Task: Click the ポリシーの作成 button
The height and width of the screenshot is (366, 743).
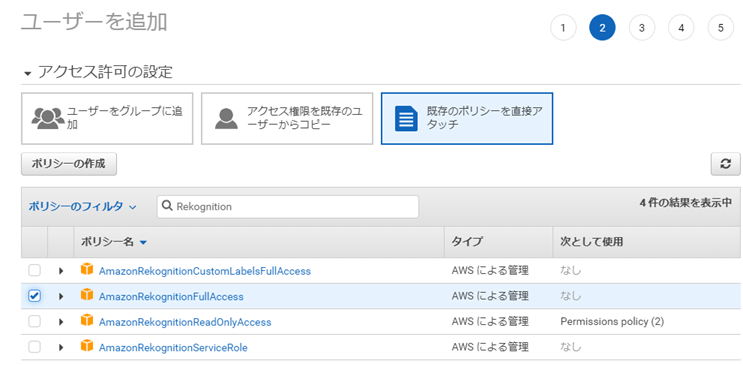Action: pyautogui.click(x=69, y=164)
